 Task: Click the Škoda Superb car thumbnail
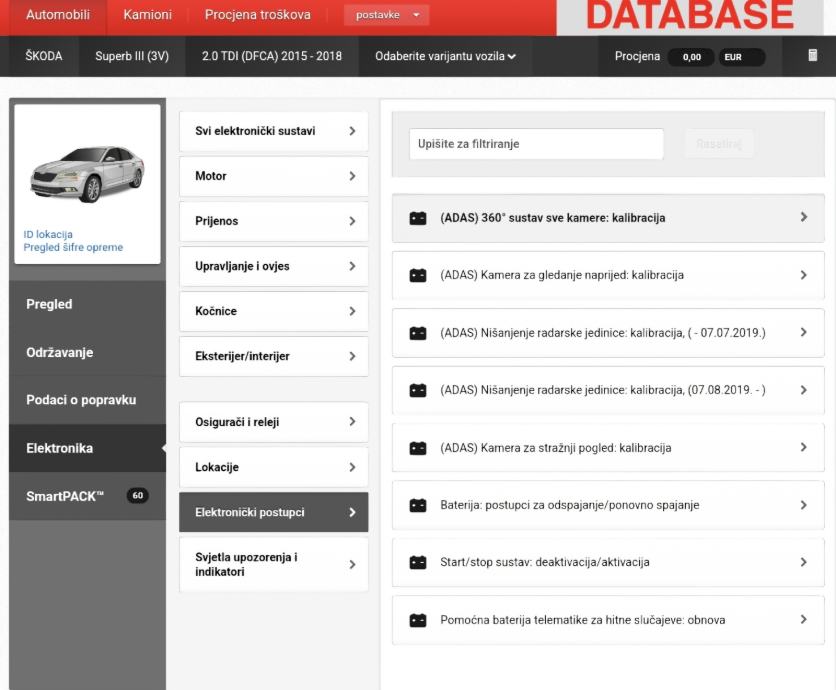click(x=87, y=174)
